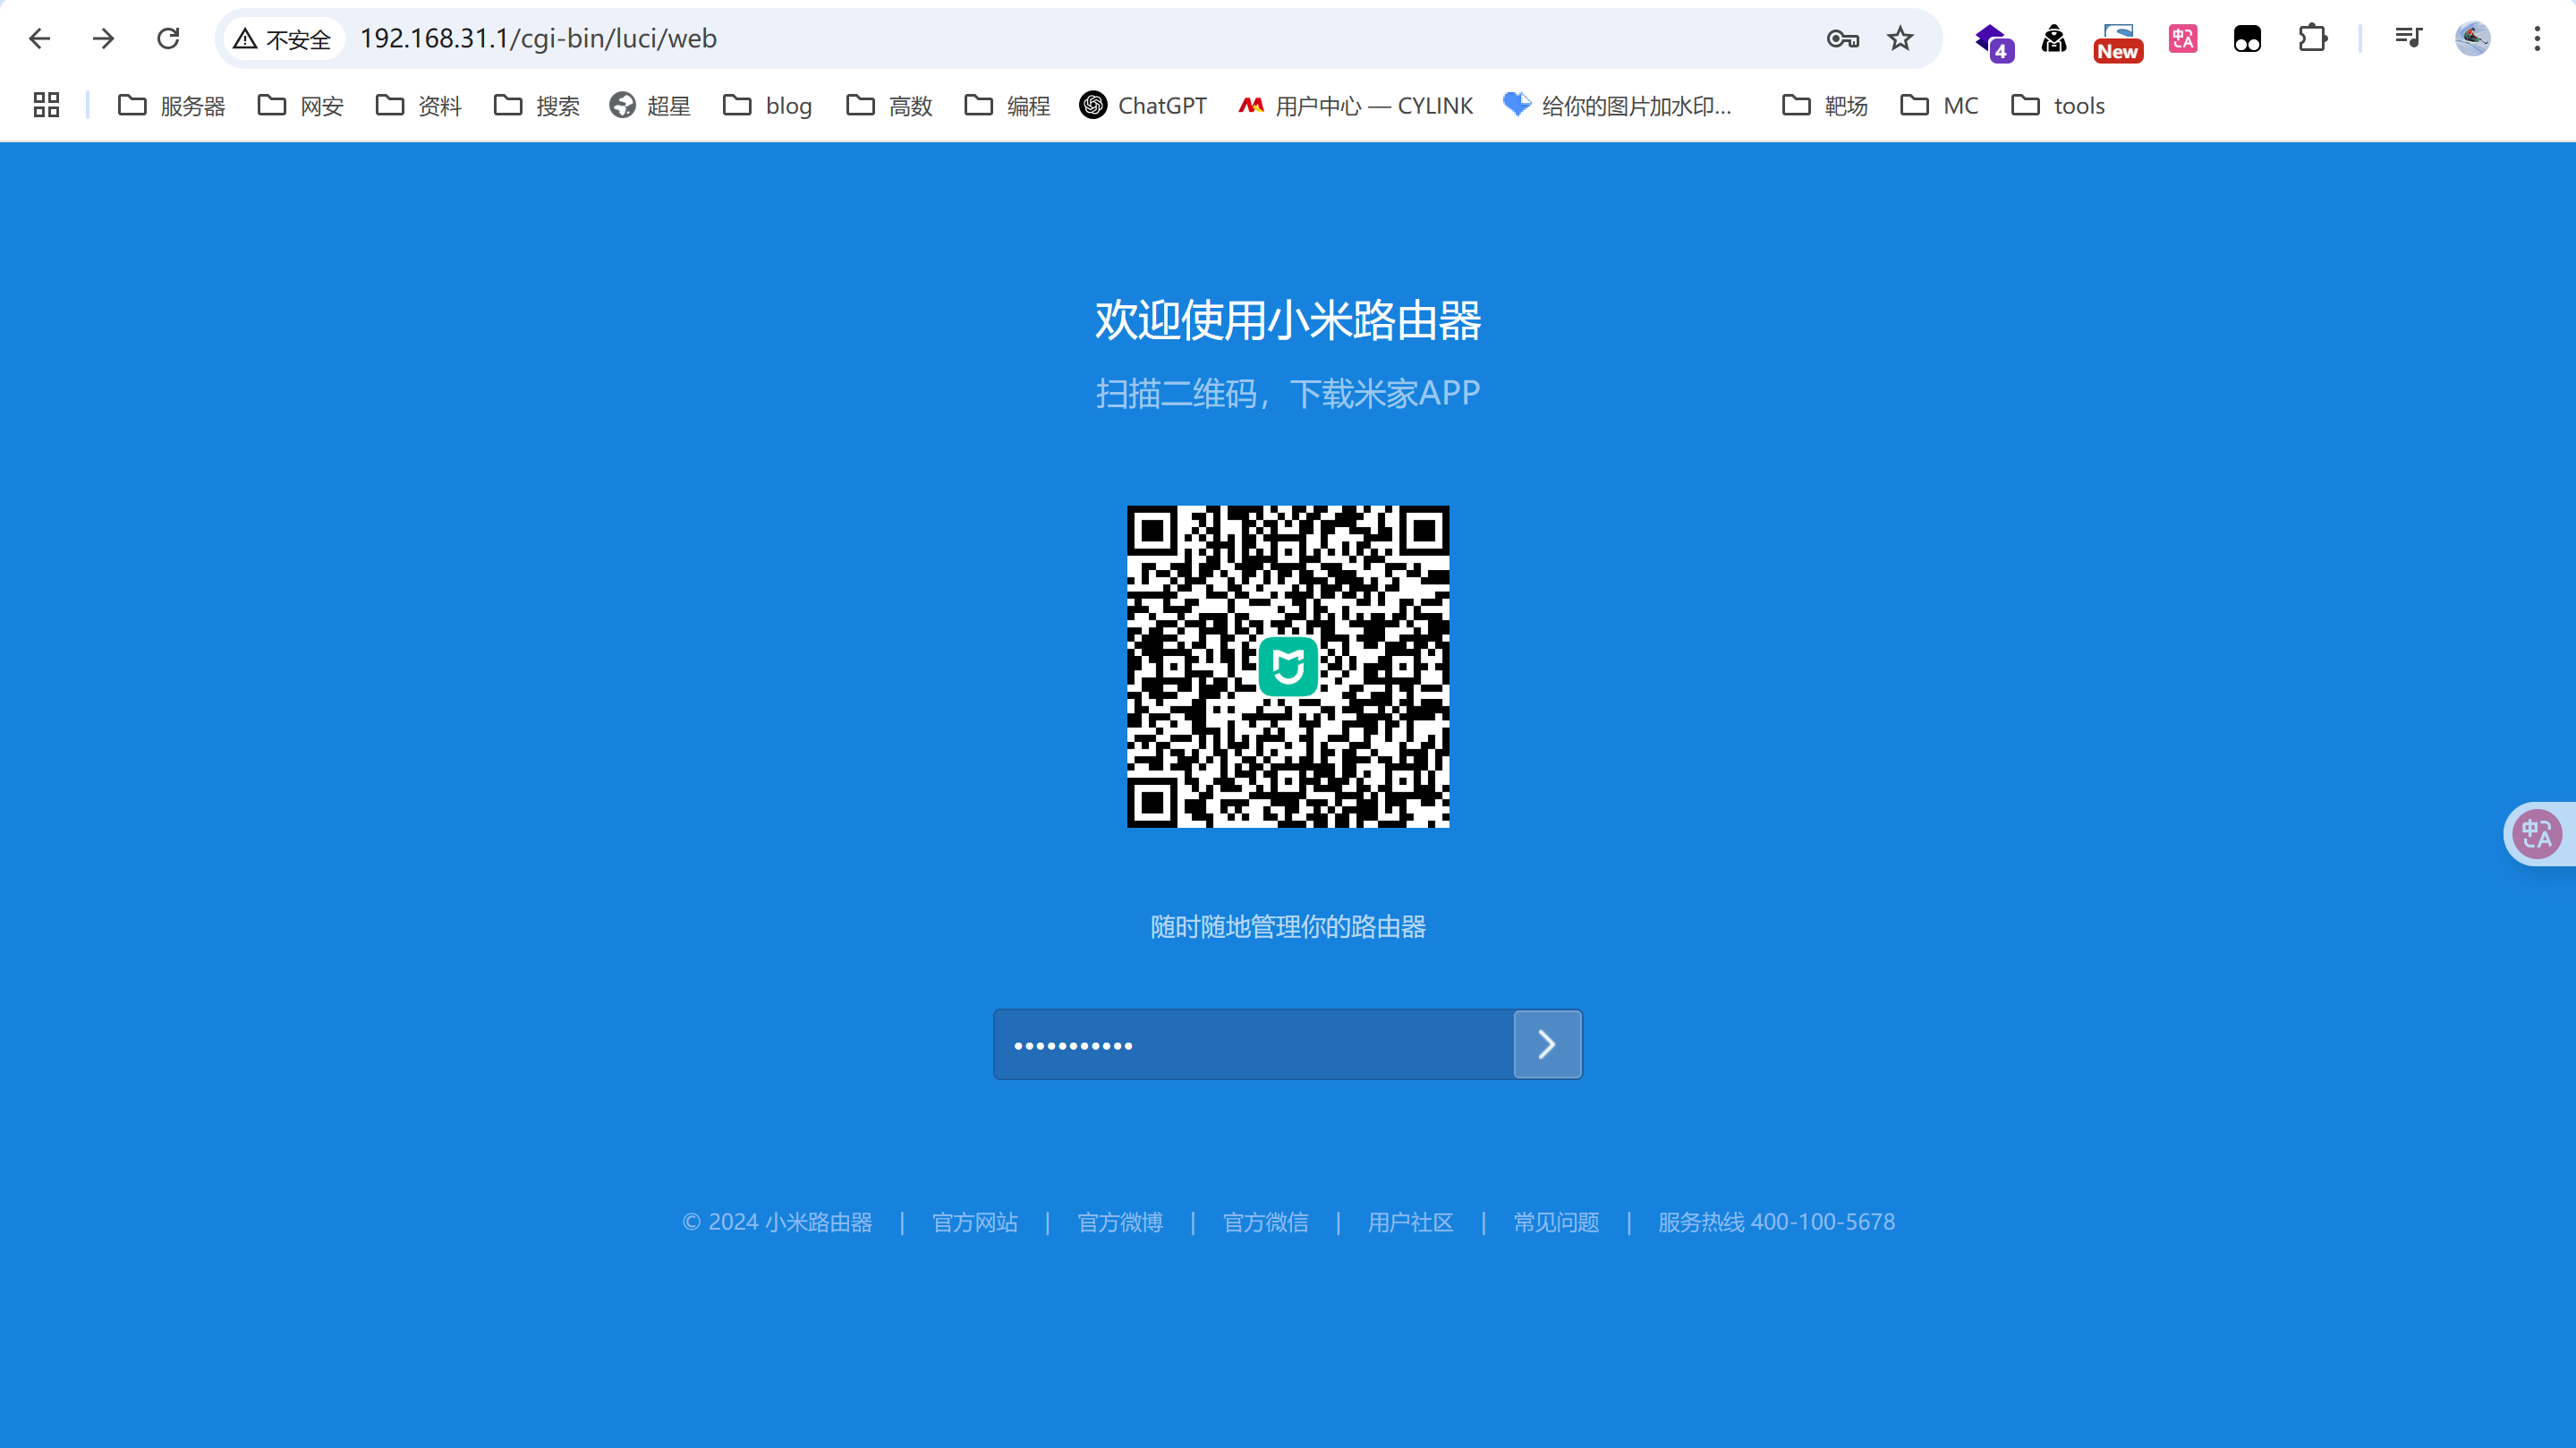Open the Chrome three-dot menu

coord(2537,38)
